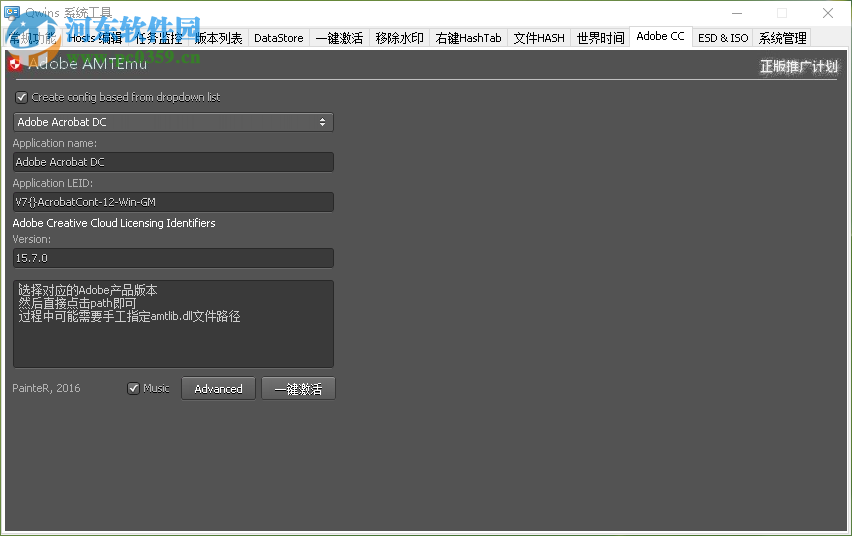Expand the Adobe Acrobat DC product dropdown
The image size is (852, 536).
(x=173, y=122)
